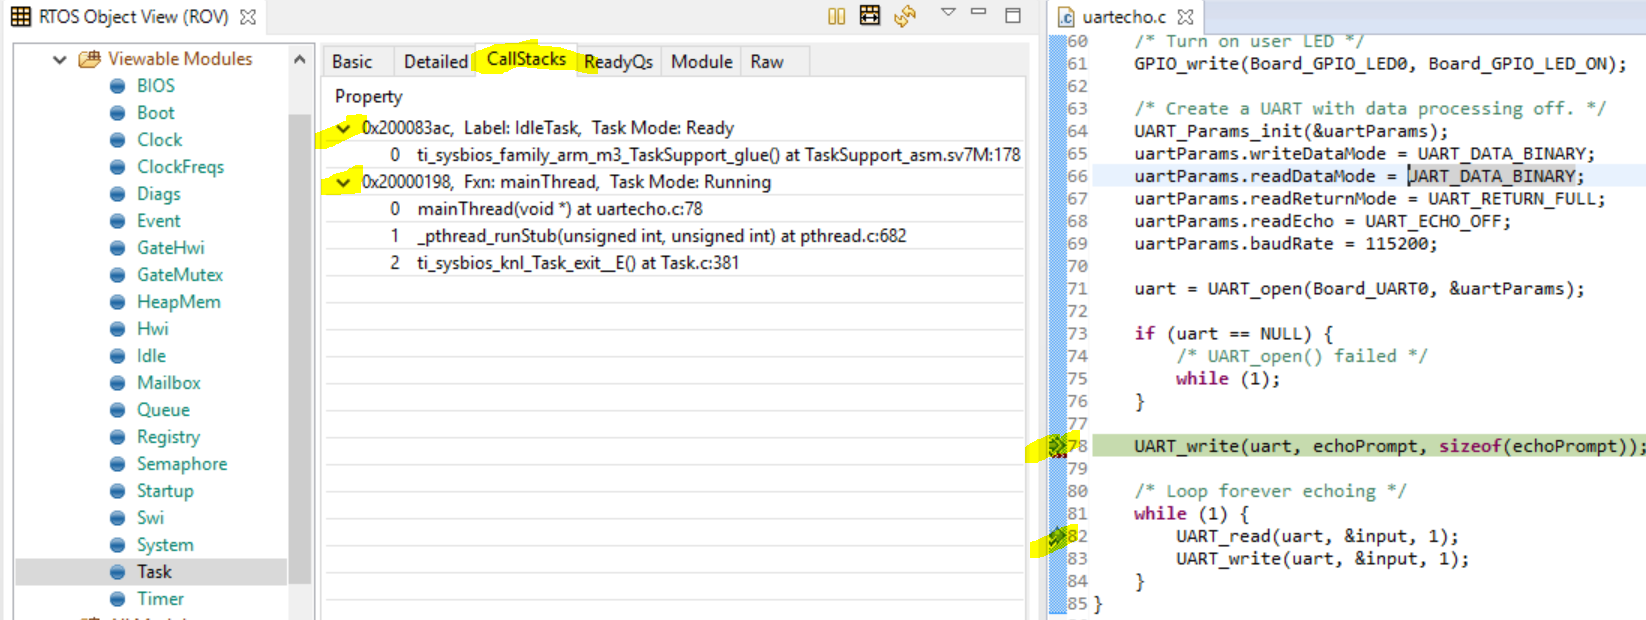The image size is (1646, 620).
Task: Click the module tree vertical scrollbar thumb
Action: point(299,348)
